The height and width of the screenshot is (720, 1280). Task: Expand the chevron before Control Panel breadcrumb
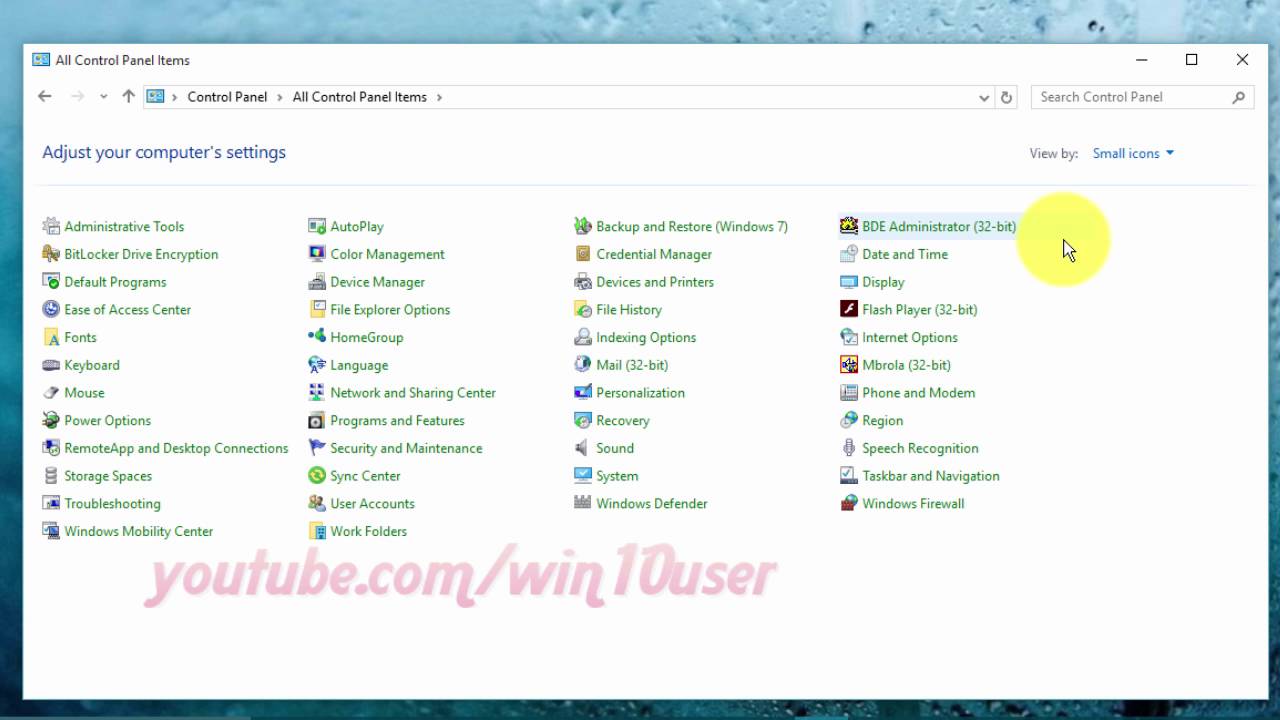coord(175,97)
